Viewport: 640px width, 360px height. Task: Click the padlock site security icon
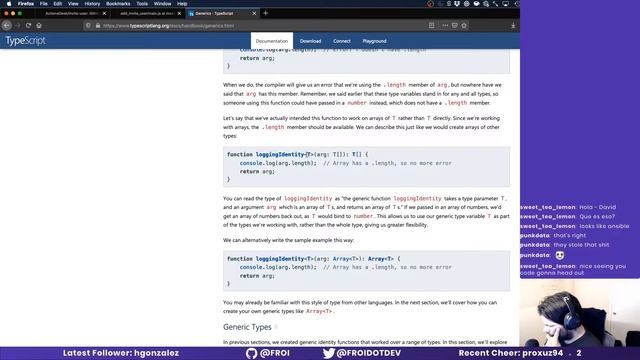click(x=98, y=25)
